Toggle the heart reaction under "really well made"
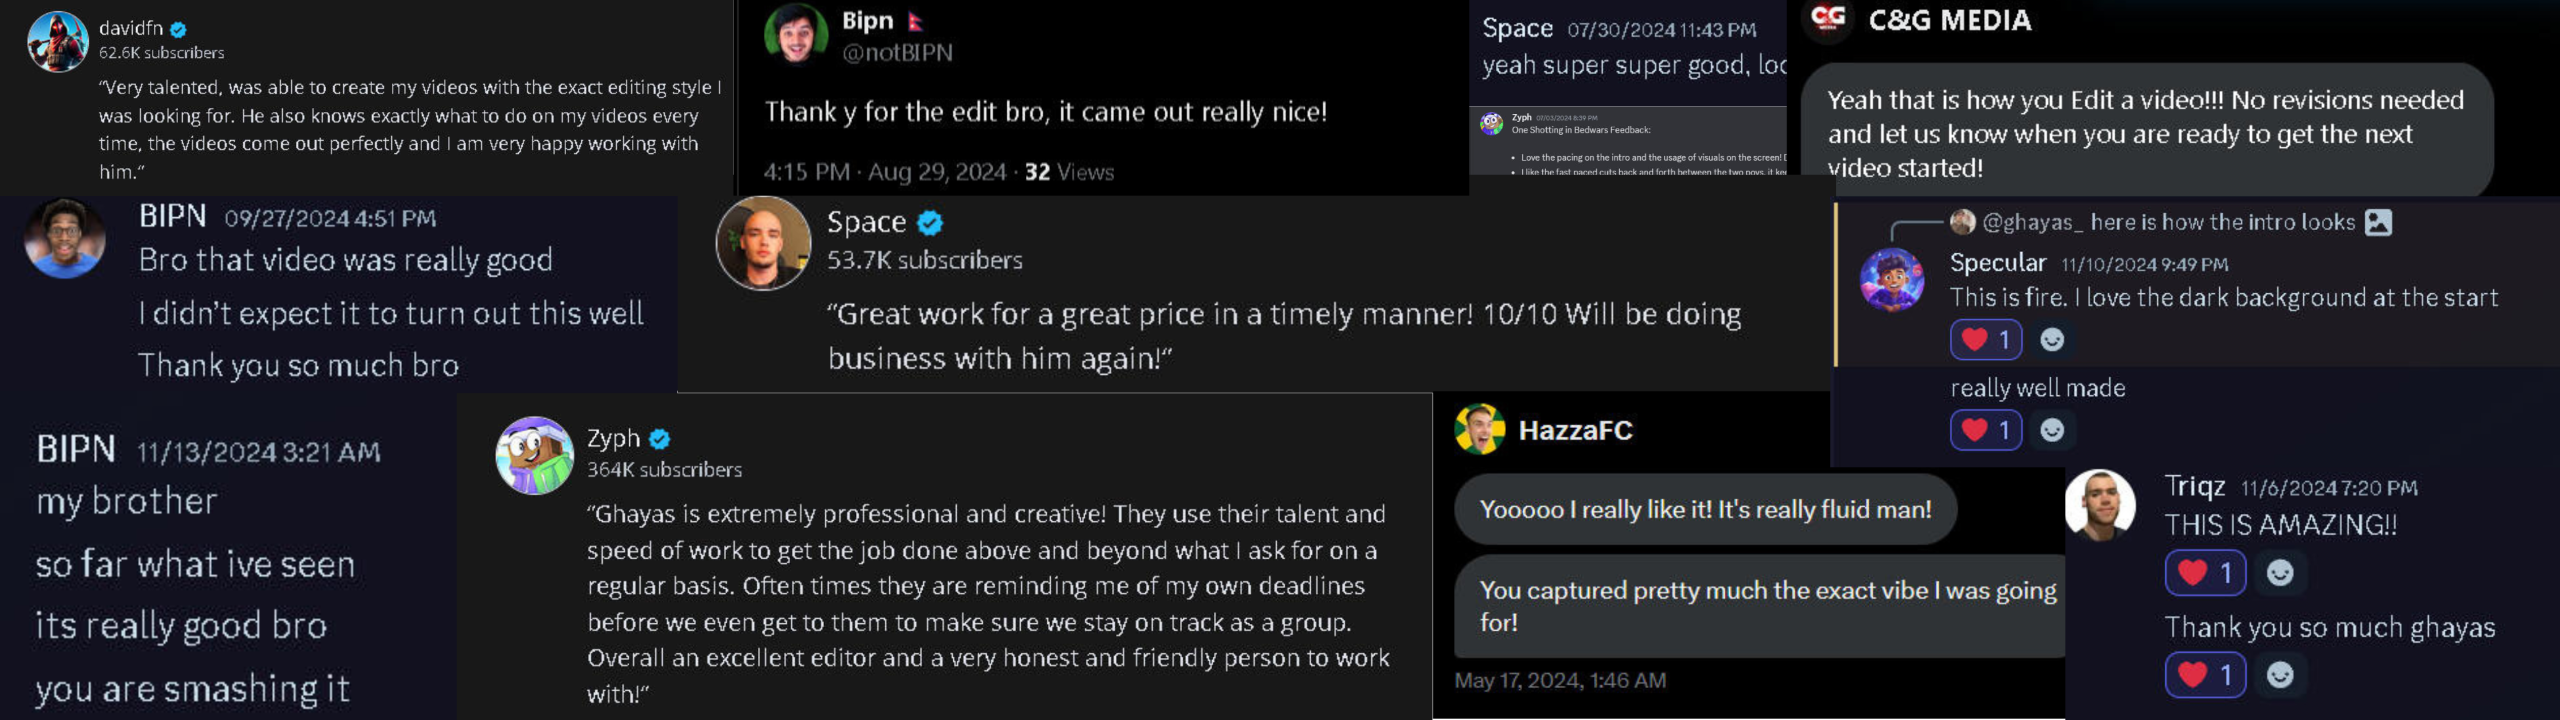The height and width of the screenshot is (720, 2560). pyautogui.click(x=1986, y=430)
